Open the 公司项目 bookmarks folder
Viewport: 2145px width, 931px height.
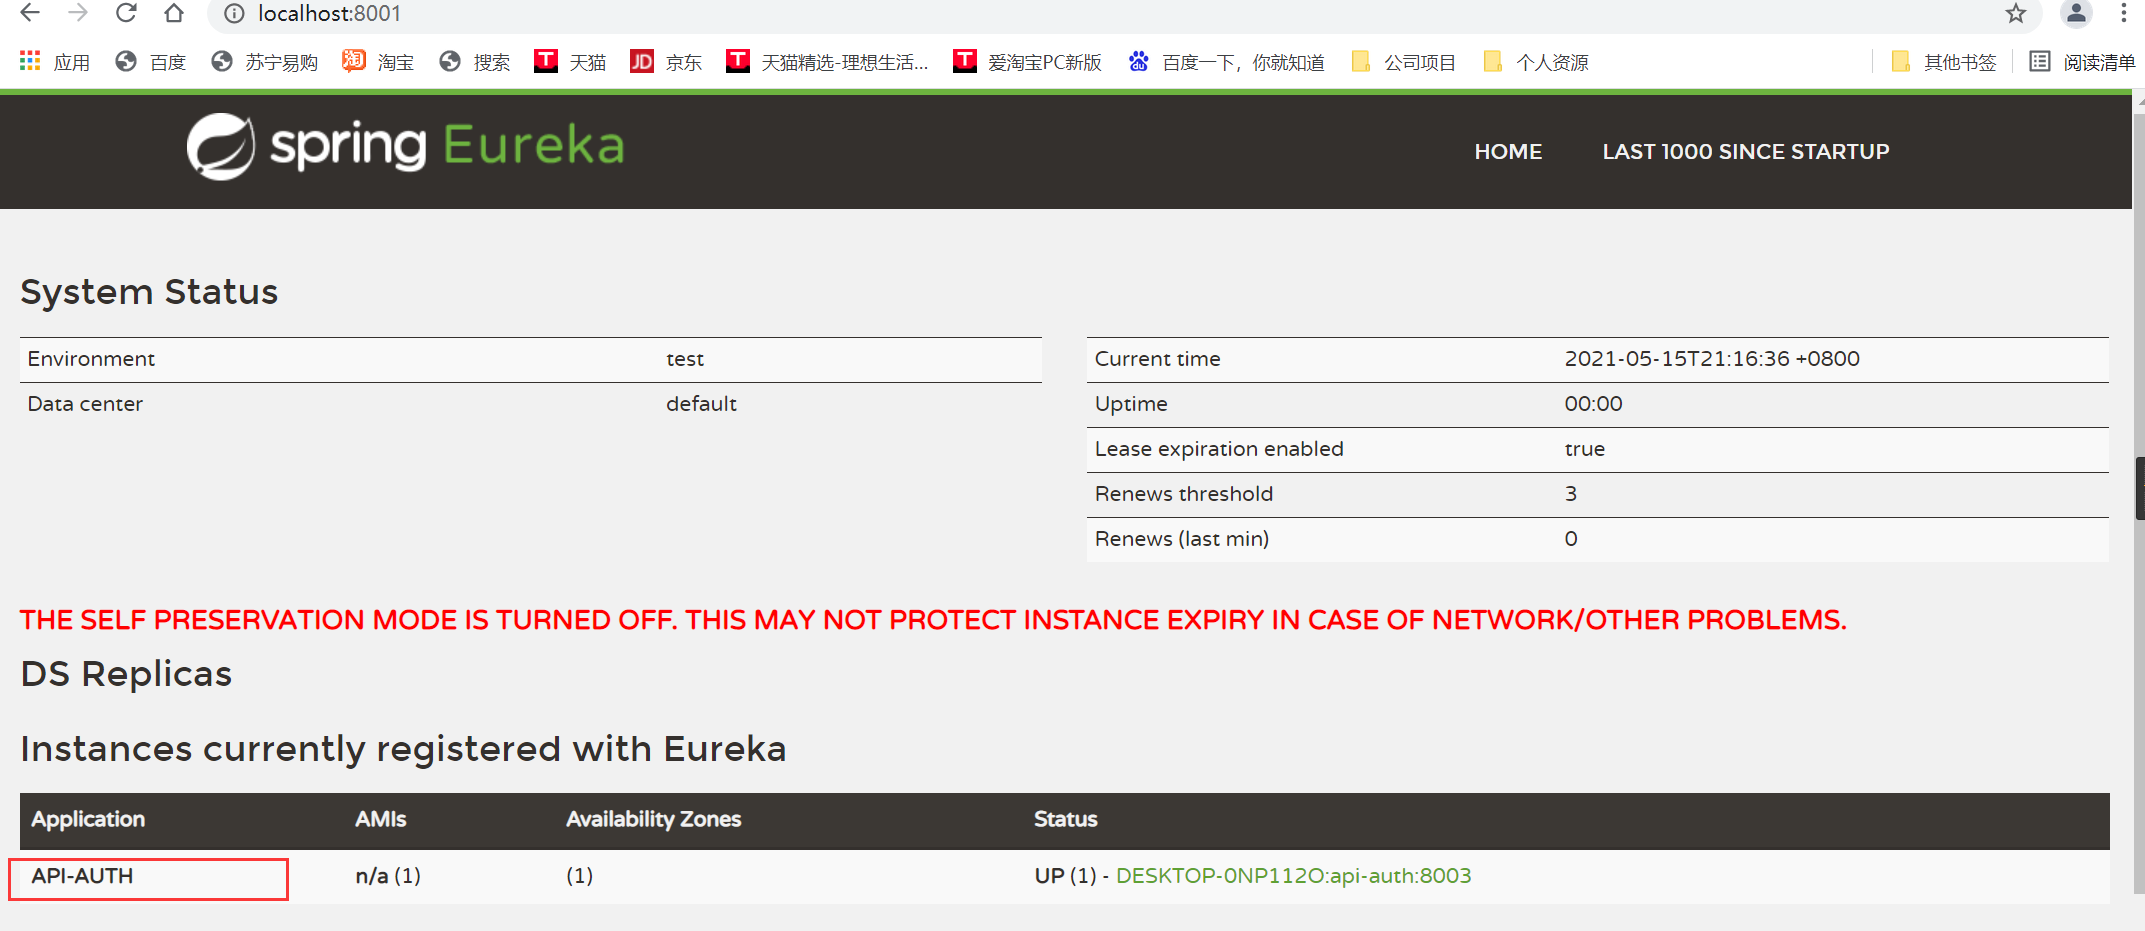coord(1404,61)
